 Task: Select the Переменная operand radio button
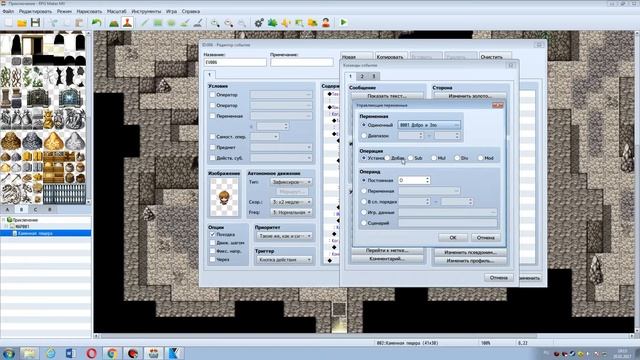364,191
